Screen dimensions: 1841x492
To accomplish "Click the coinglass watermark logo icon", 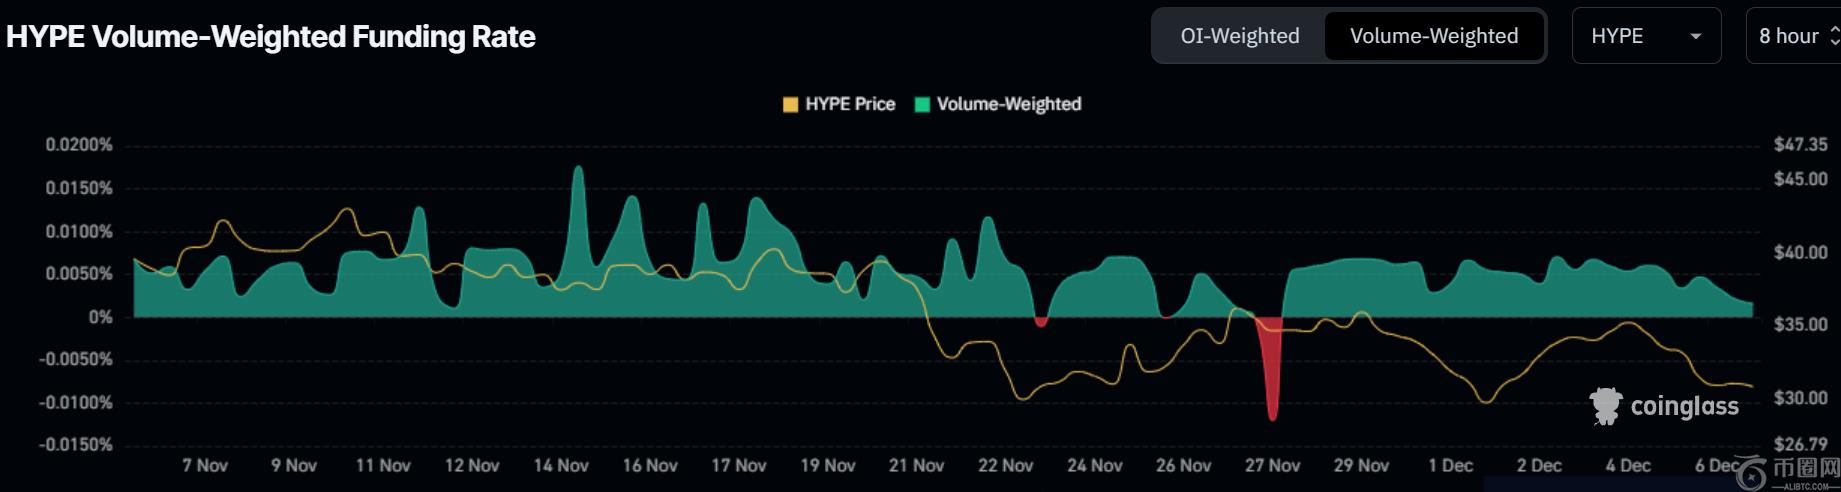I will [x=1606, y=406].
